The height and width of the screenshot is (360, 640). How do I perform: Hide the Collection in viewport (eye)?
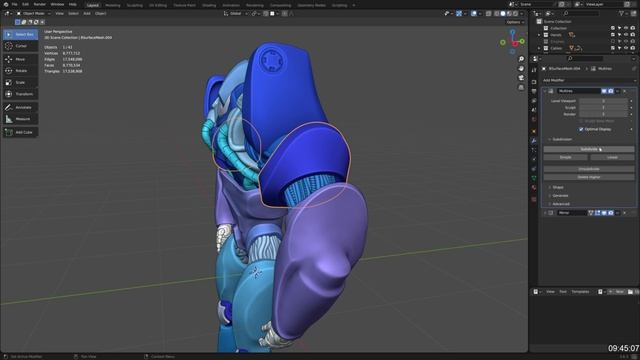coord(626,28)
